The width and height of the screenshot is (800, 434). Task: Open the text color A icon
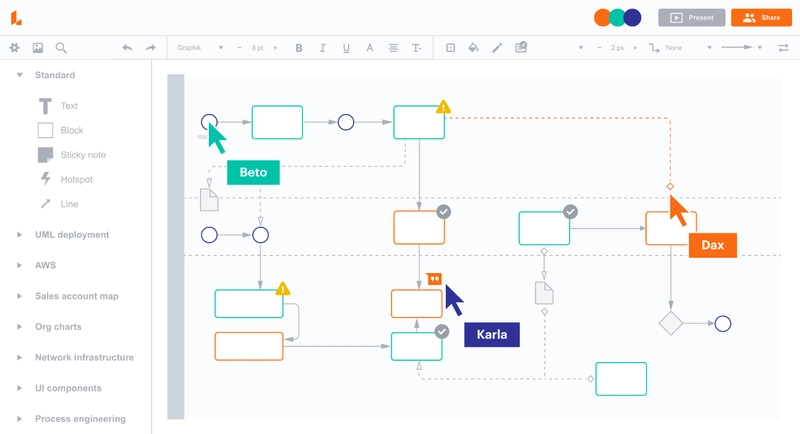tap(369, 48)
